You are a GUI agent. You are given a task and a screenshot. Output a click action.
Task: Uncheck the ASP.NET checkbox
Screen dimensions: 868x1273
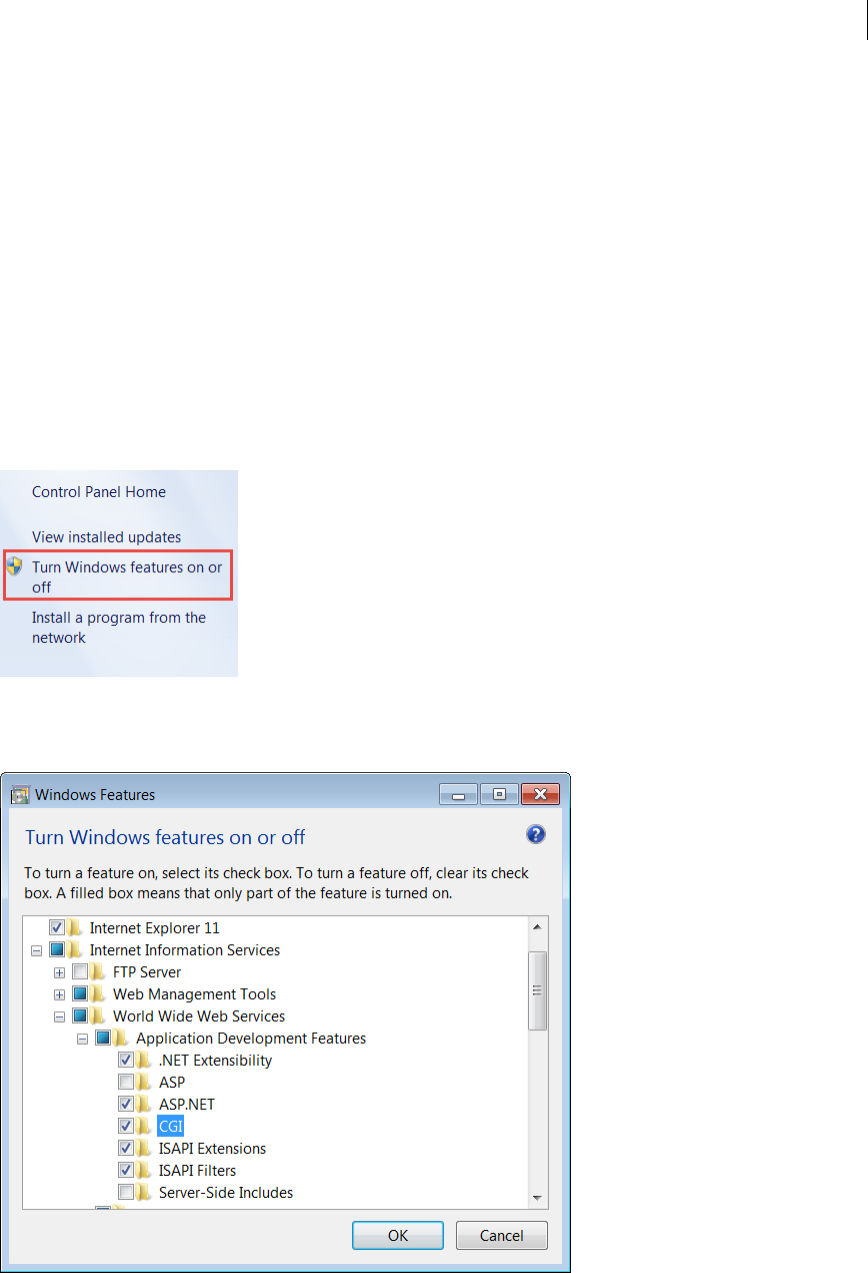(126, 1104)
